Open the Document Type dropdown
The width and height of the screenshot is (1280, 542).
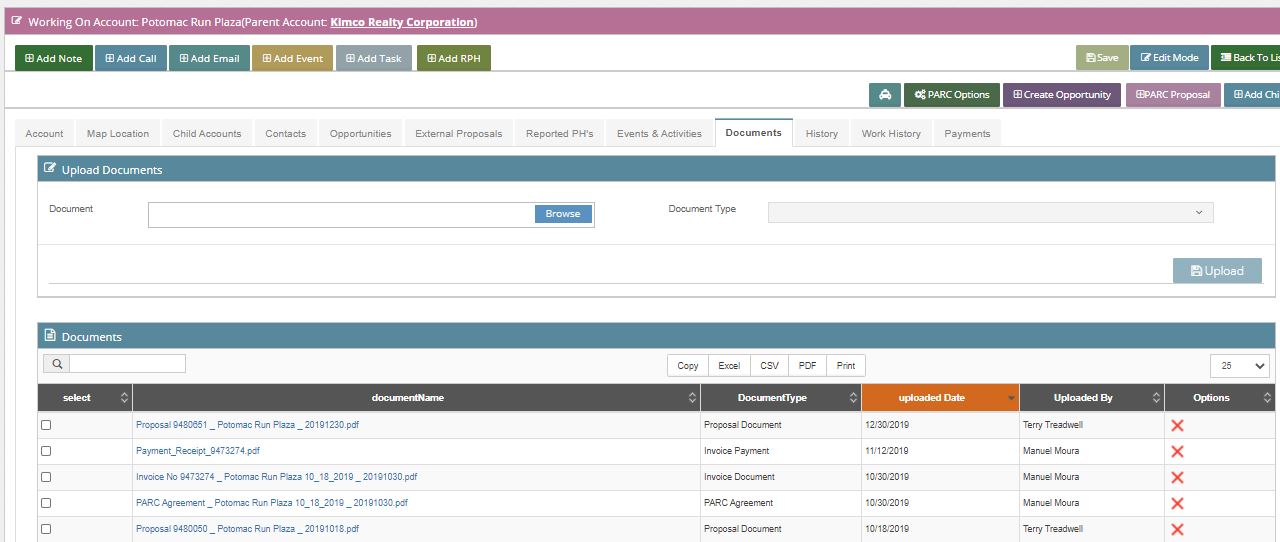990,212
